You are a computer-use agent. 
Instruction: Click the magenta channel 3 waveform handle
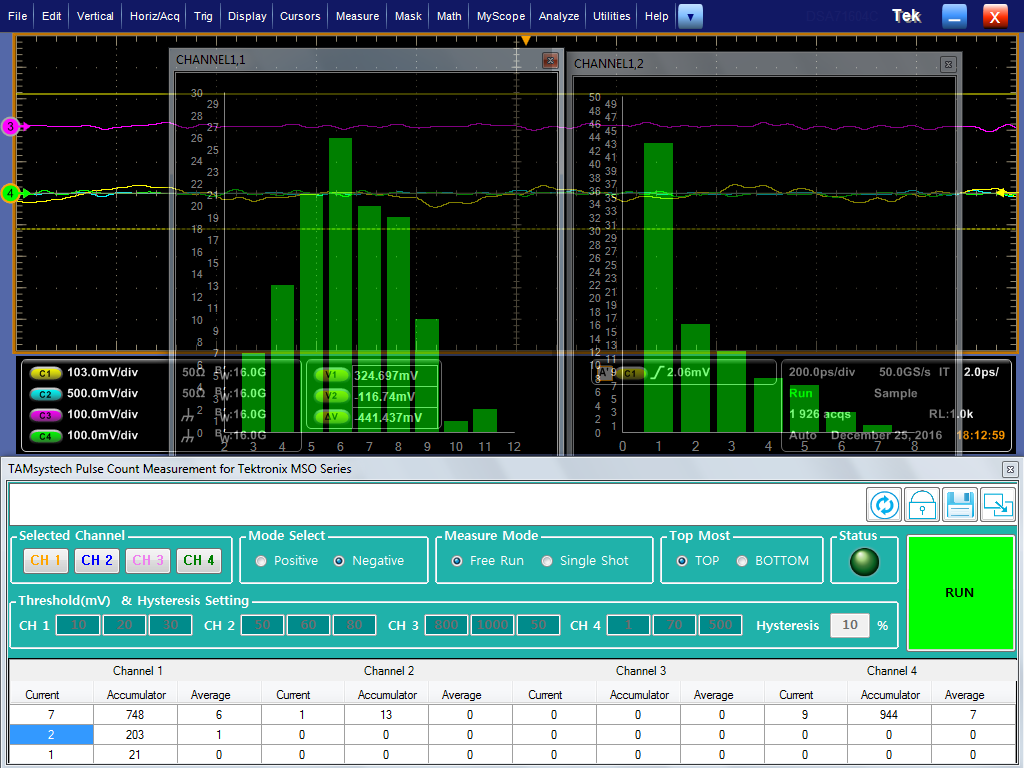click(x=11, y=127)
